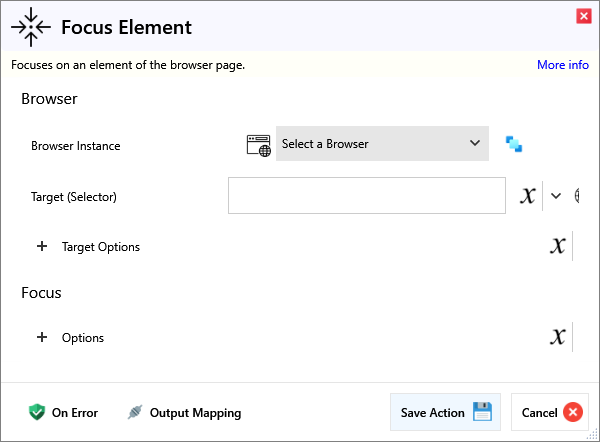Click the globe icon right of Target row

point(577,196)
